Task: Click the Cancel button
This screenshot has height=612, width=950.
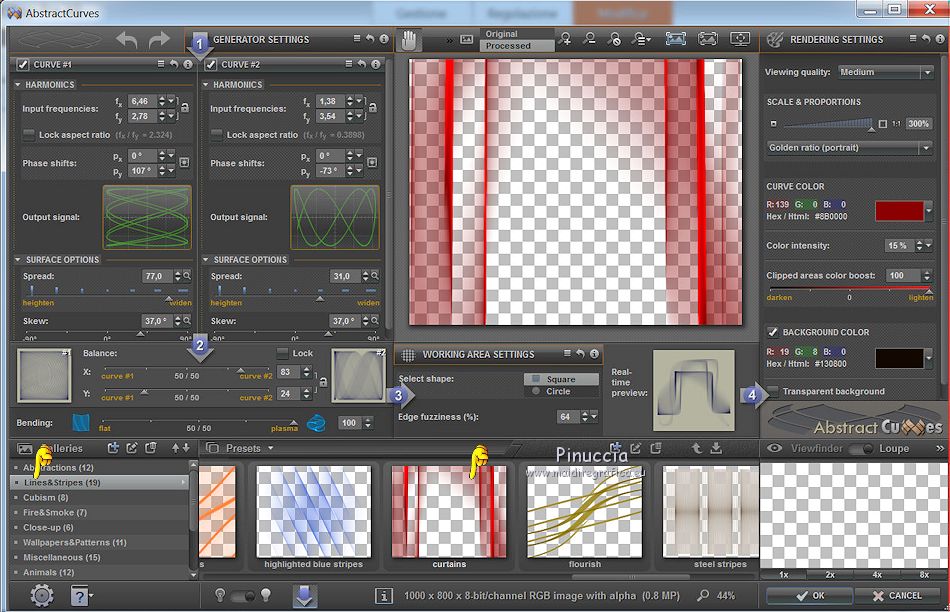Action: pos(897,596)
